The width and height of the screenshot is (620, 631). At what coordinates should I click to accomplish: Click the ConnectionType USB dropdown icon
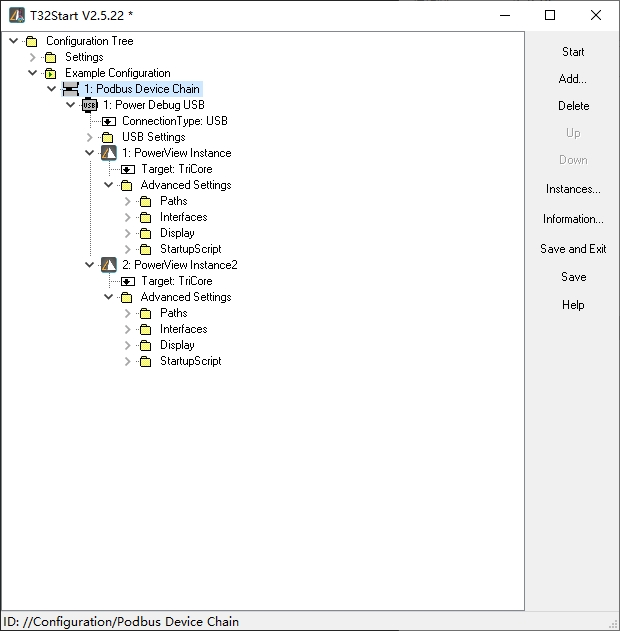[109, 121]
